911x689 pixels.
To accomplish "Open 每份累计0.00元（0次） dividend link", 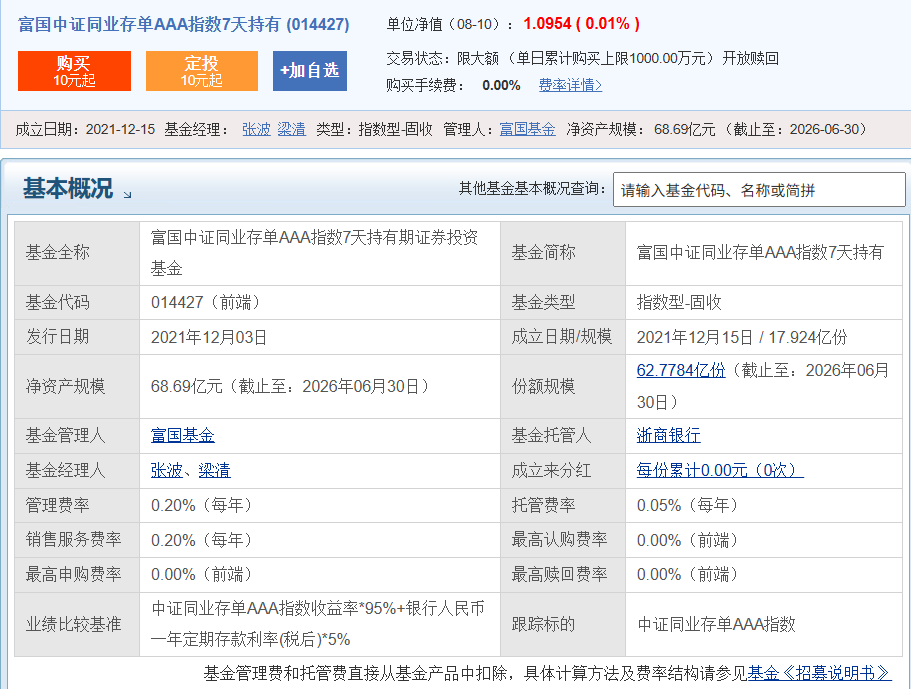I will [x=720, y=470].
